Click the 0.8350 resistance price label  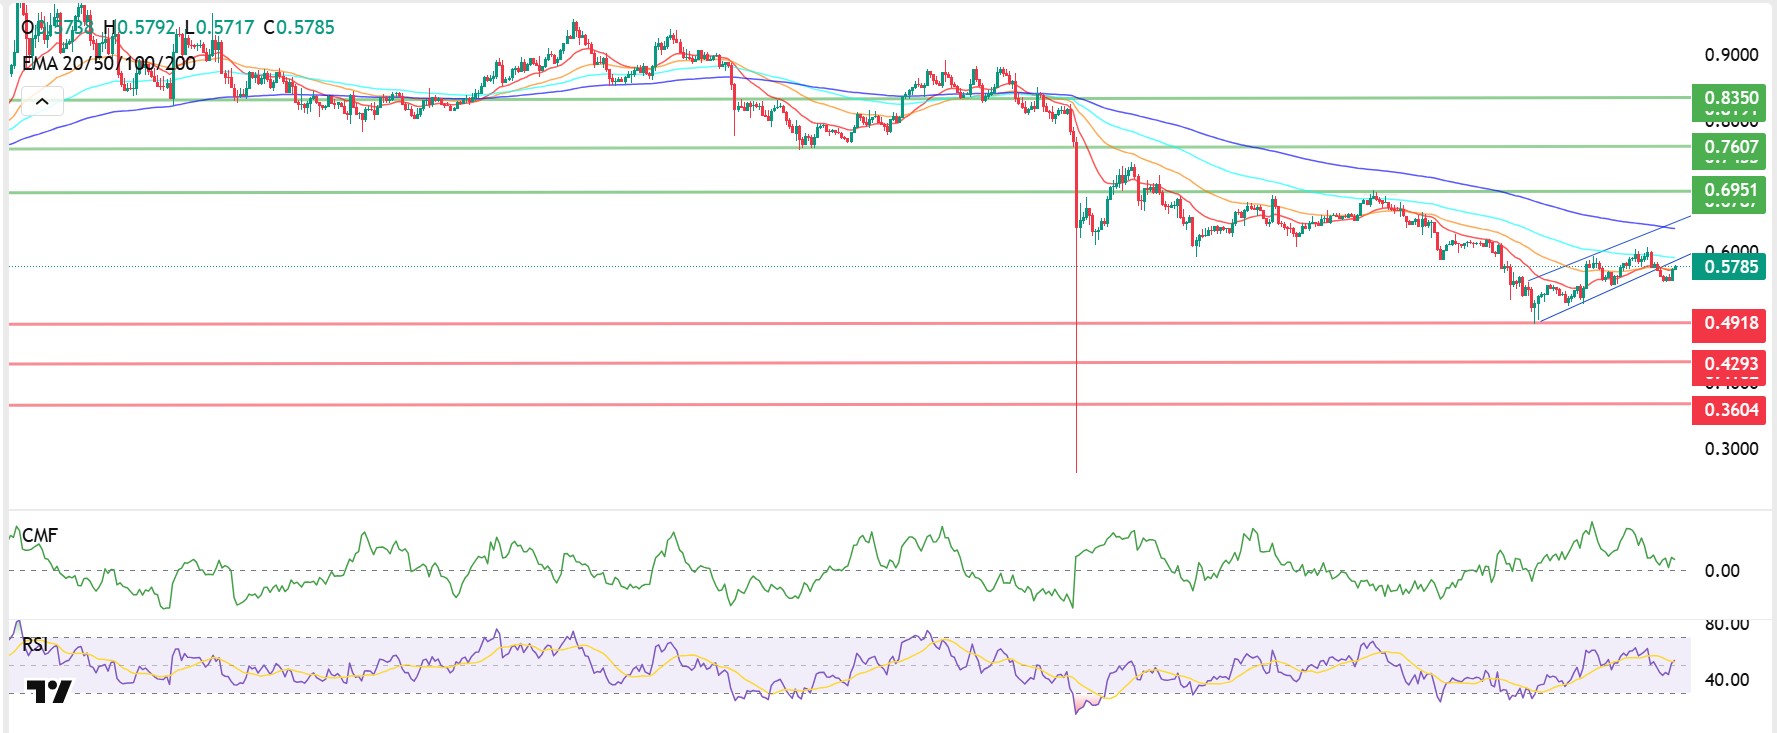[x=1730, y=98]
